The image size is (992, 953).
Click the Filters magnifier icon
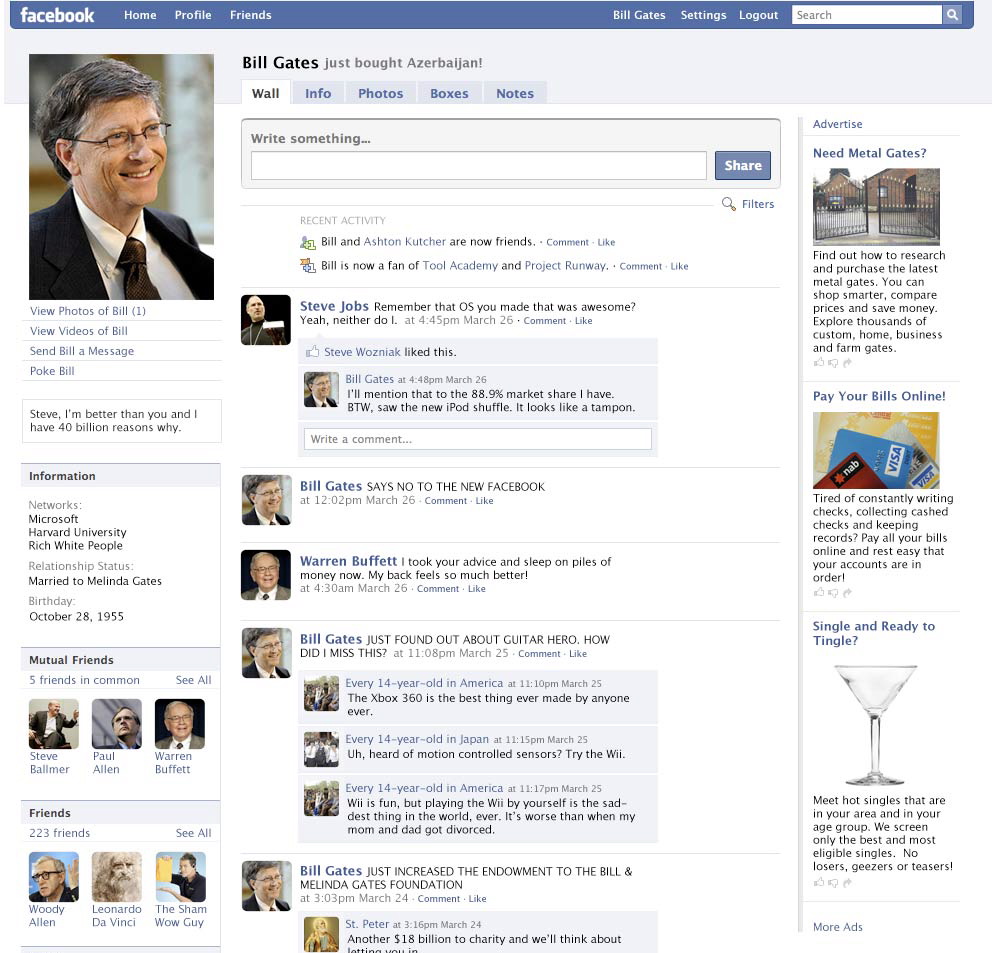coord(729,204)
